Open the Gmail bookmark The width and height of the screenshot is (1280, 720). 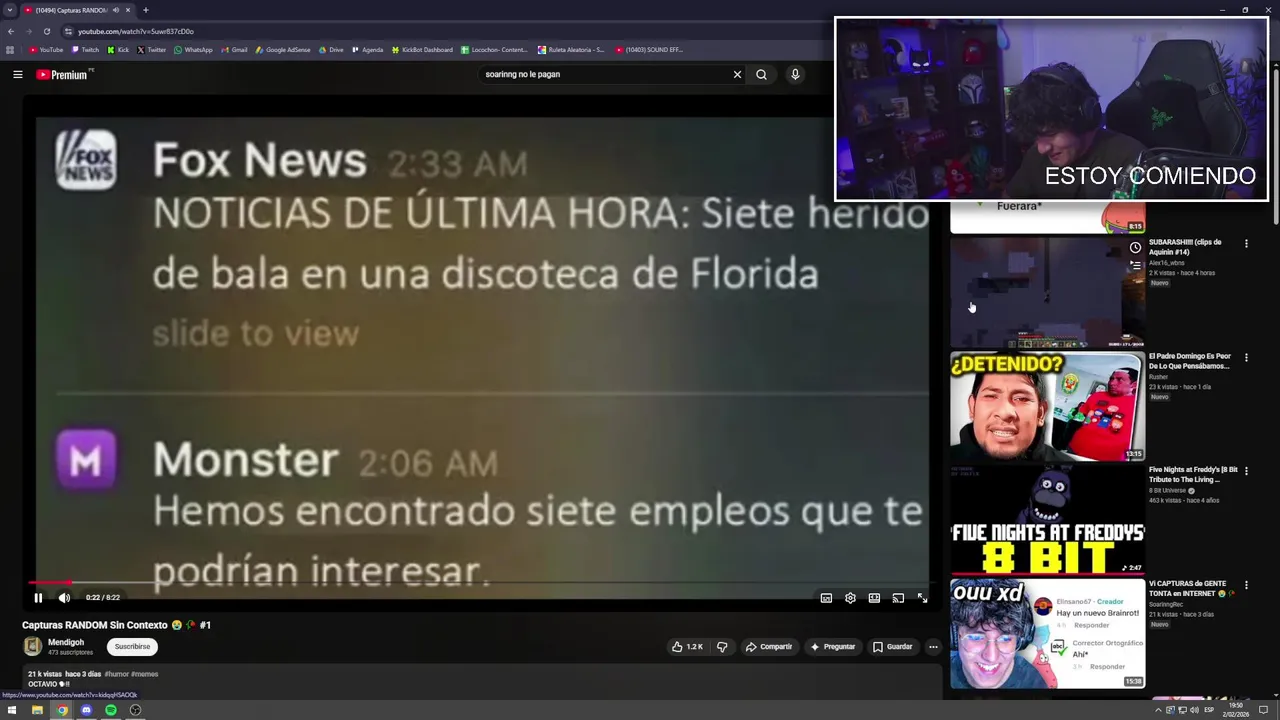click(234, 49)
